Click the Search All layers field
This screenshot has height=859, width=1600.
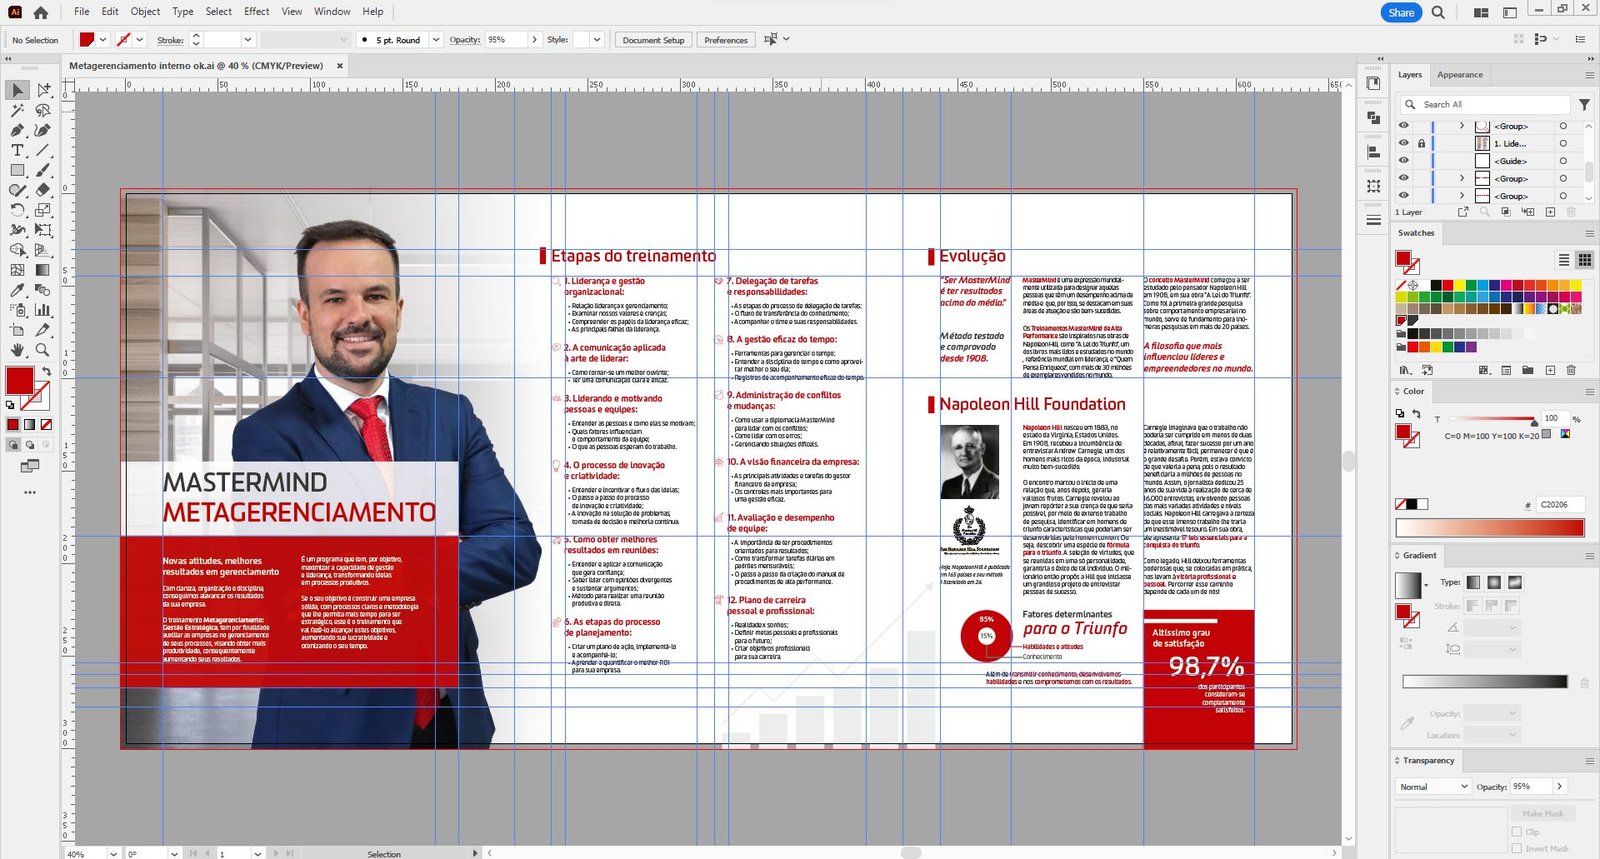1484,104
